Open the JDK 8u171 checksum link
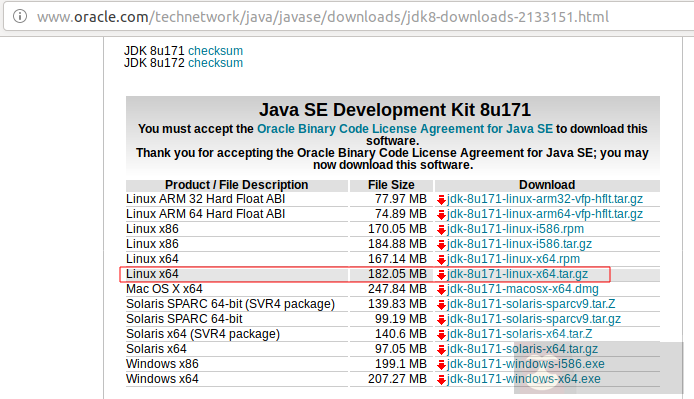Viewport: 694px width, 399px height. tap(216, 50)
